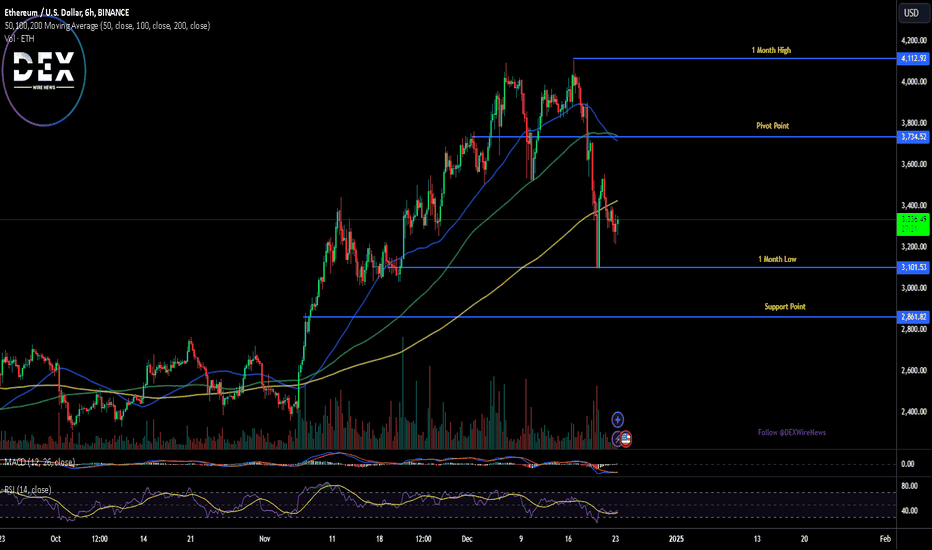The image size is (932, 550).
Task: Open the USD currency selector
Action: [912, 12]
